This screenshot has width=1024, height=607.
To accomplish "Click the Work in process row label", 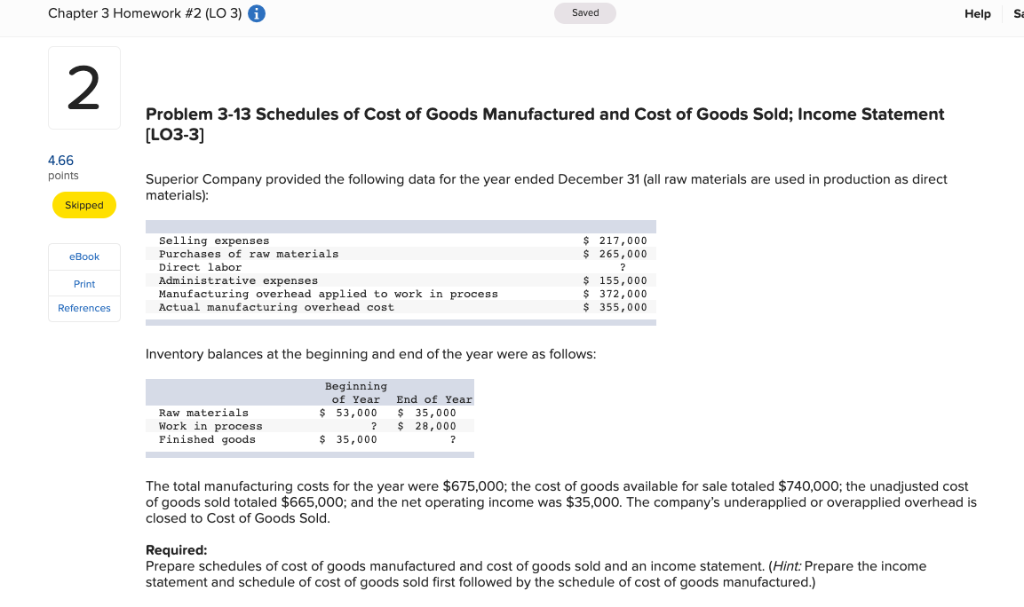I will [211, 426].
